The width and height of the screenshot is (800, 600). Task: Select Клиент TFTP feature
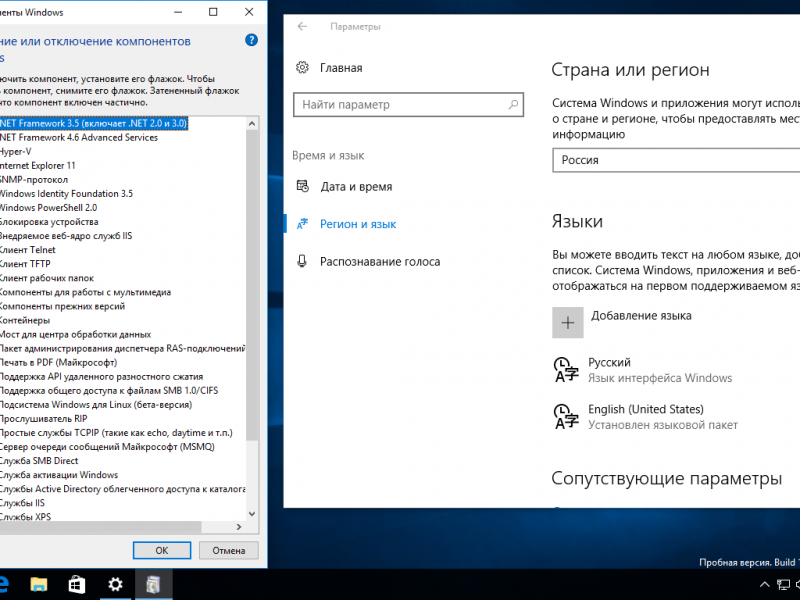tap(25, 264)
